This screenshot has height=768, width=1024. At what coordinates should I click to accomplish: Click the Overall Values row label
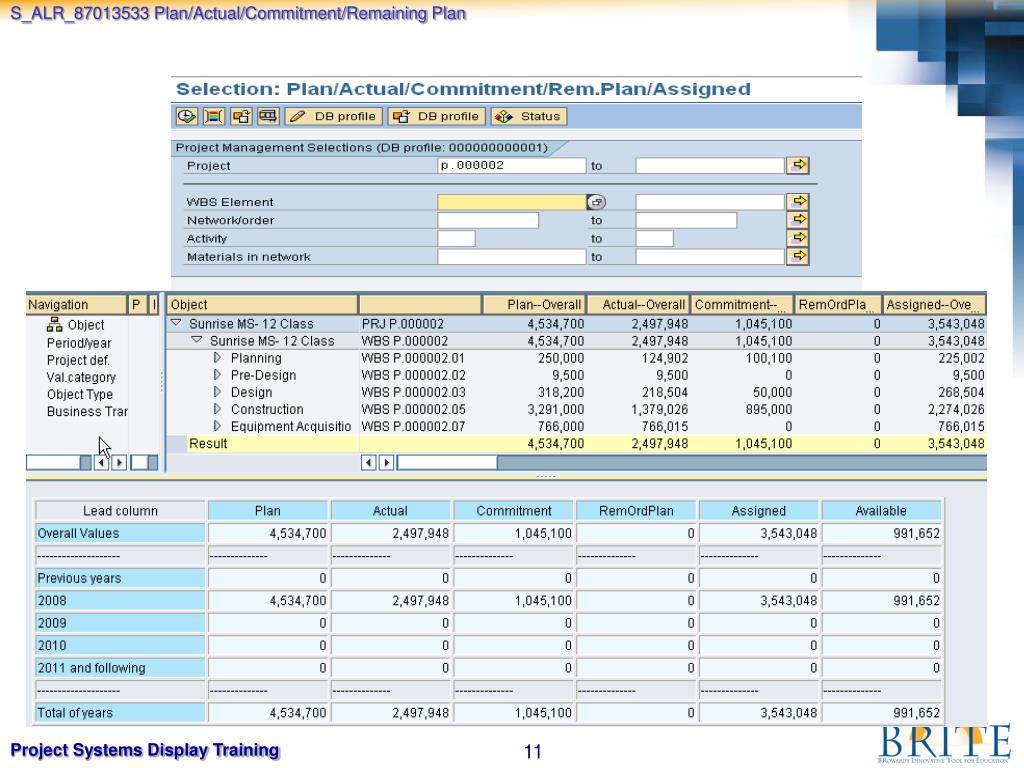120,533
